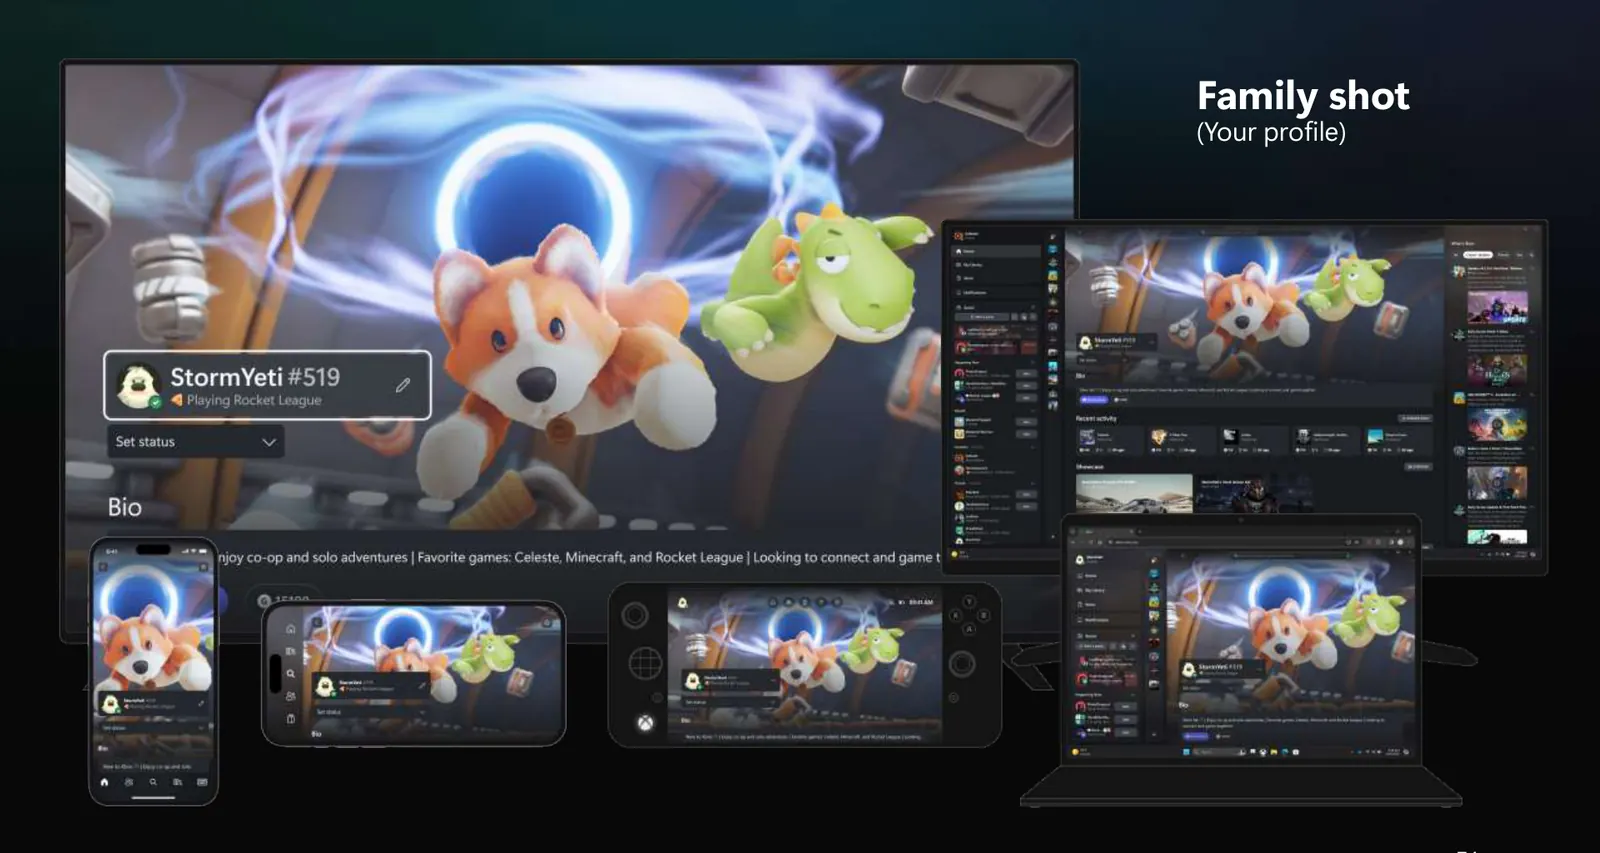Click the Windows Start button on the laptop taskbar
1600x853 pixels.
tap(1187, 752)
